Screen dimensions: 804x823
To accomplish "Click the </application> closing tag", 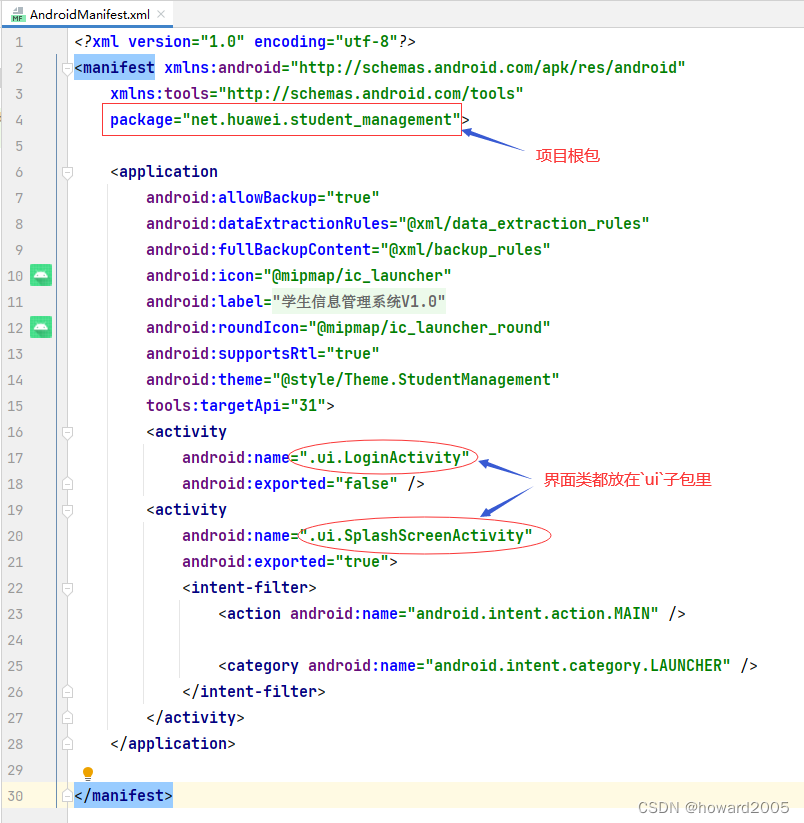I will (173, 744).
